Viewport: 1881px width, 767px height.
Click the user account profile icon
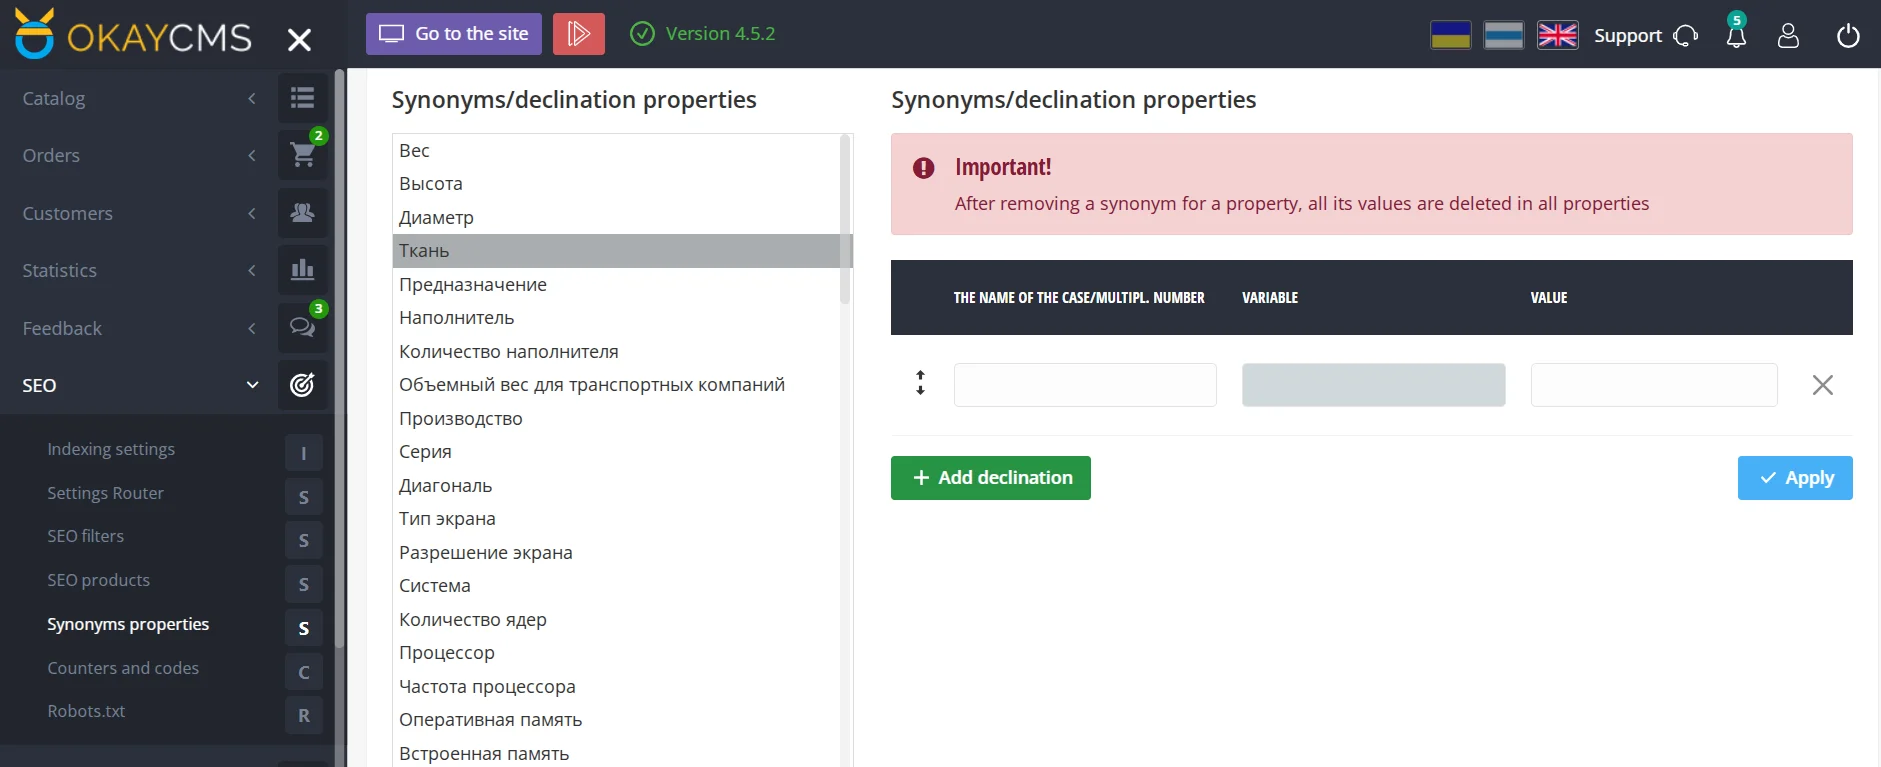[1788, 36]
